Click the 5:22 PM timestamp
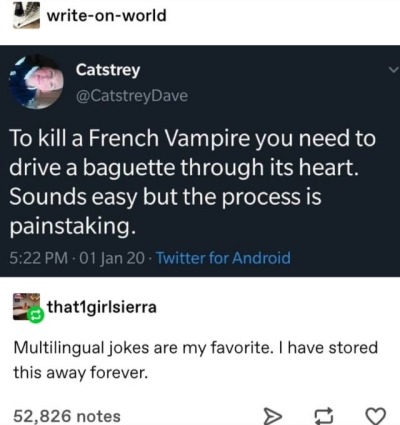 click(x=39, y=258)
